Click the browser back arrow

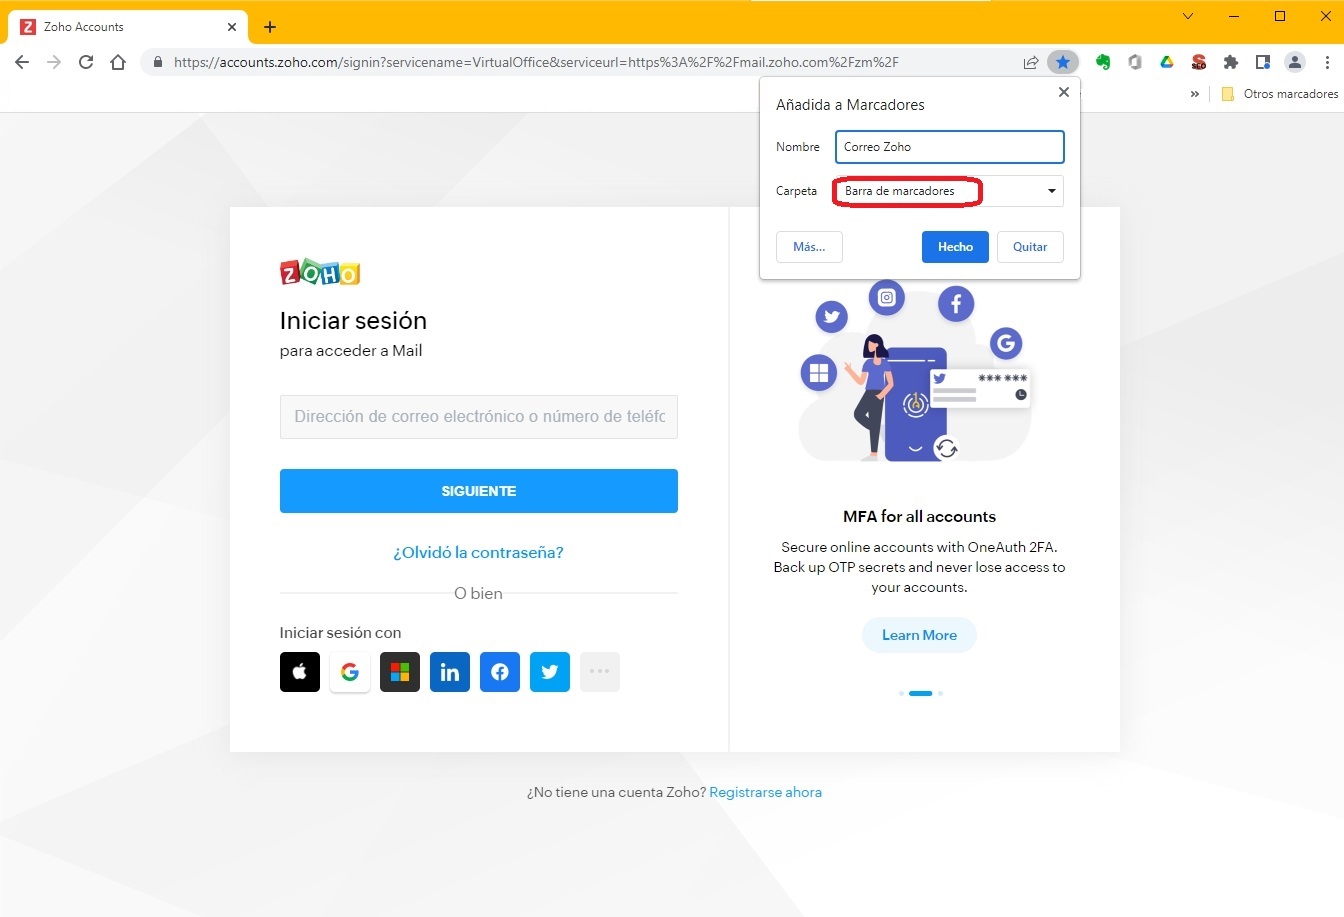tap(22, 62)
